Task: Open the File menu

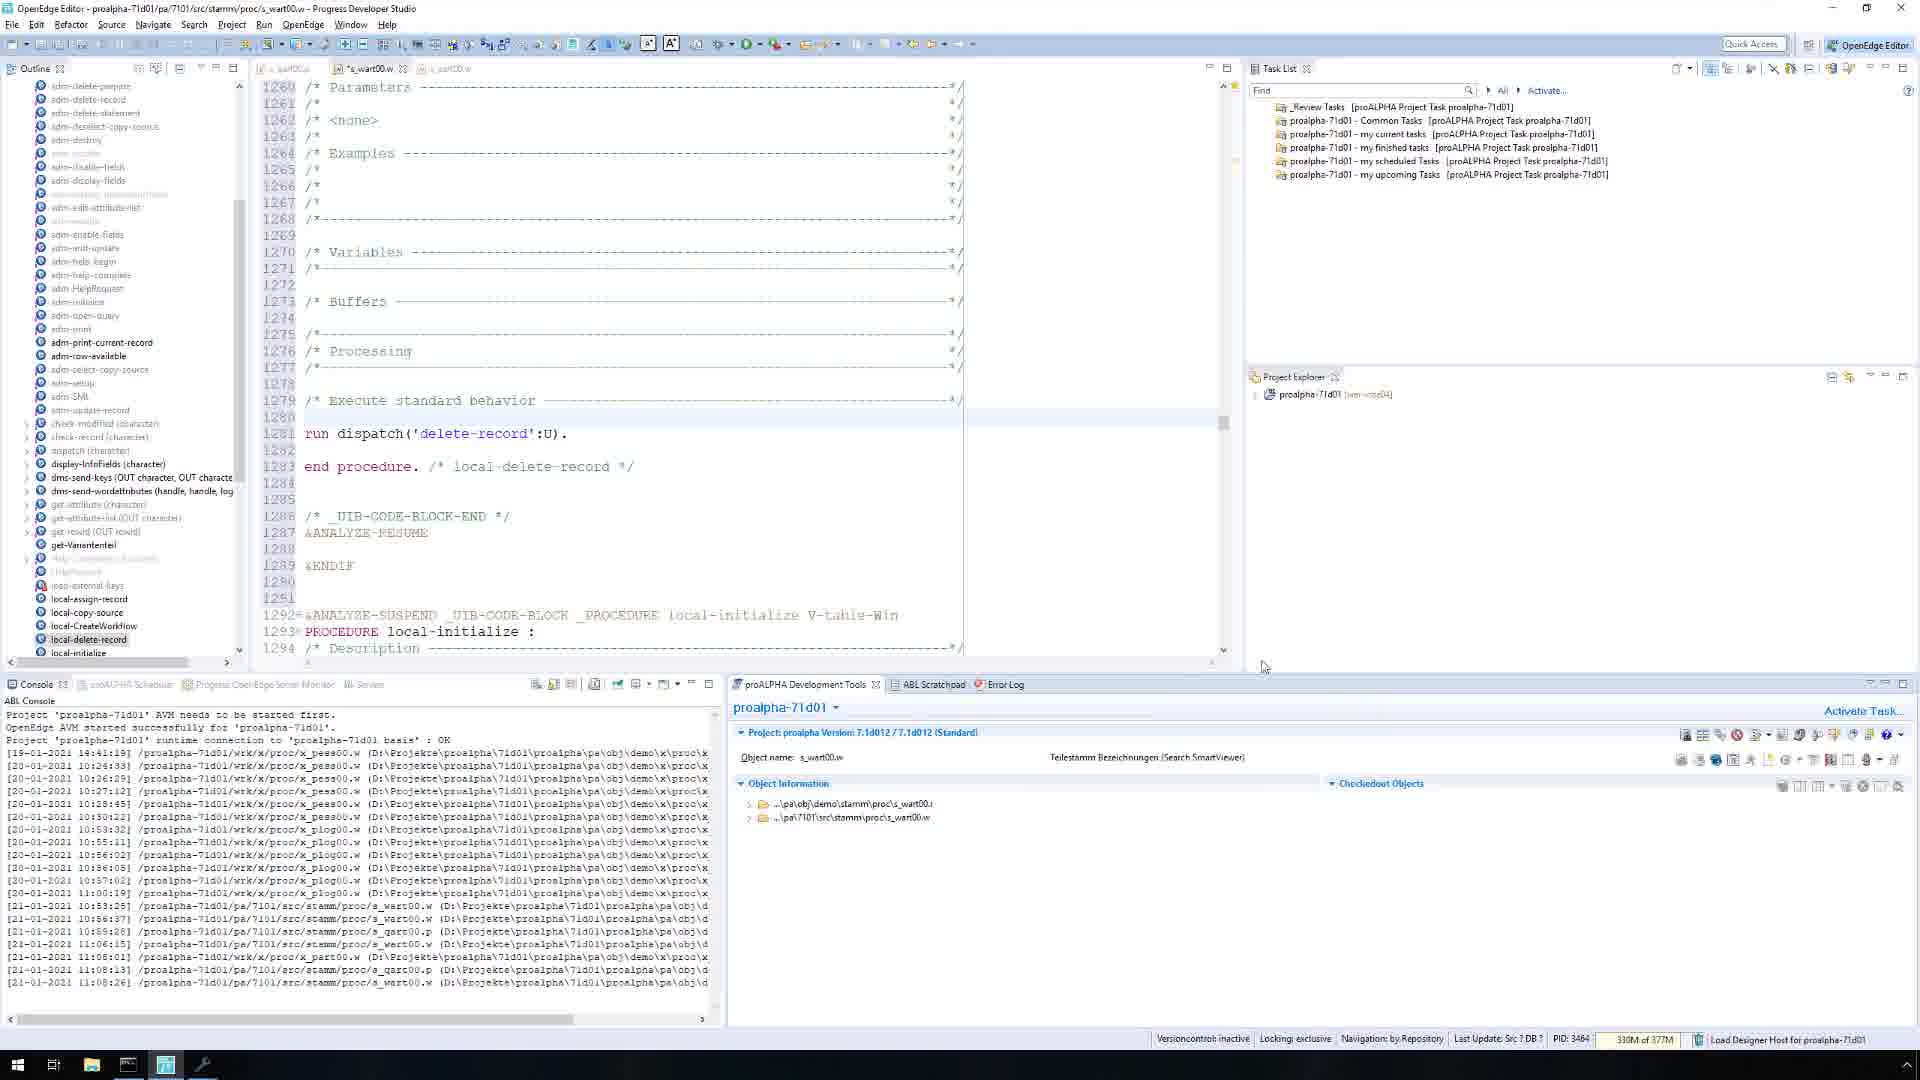Action: click(x=12, y=25)
